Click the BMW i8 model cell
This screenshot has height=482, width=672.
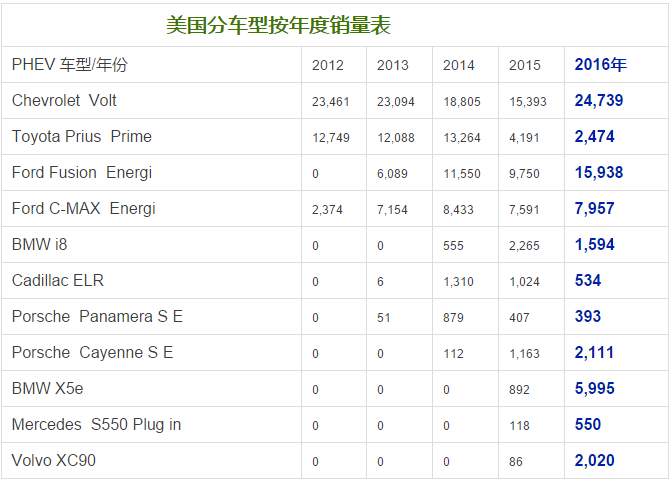pyautogui.click(x=39, y=245)
